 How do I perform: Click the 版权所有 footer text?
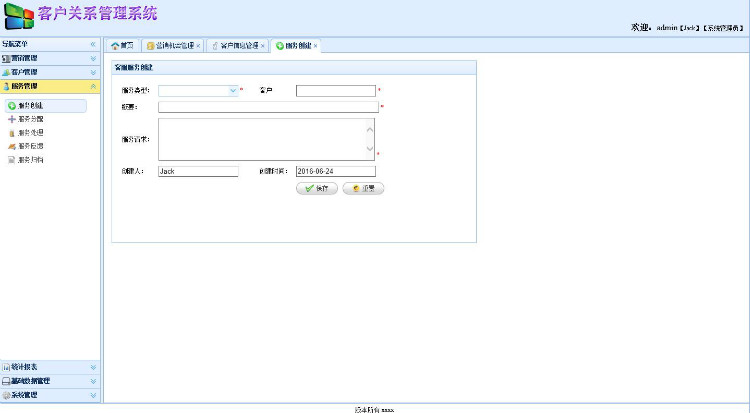[x=374, y=410]
